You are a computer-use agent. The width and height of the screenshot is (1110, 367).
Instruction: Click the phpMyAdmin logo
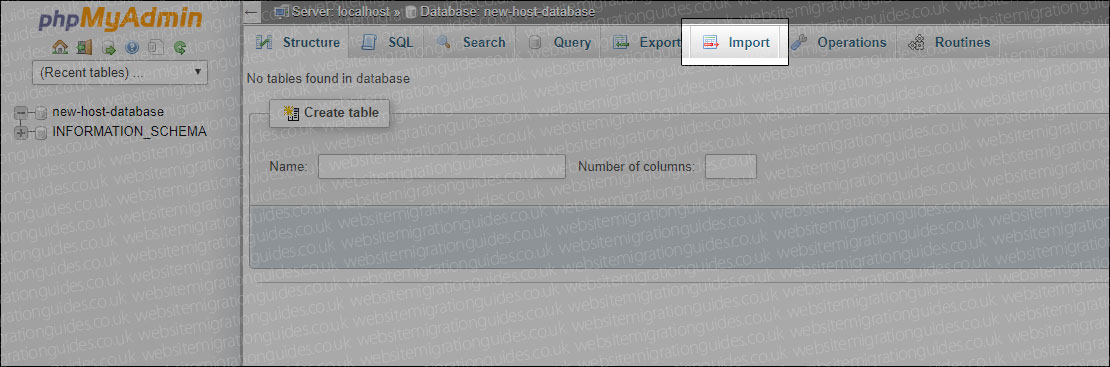coord(120,19)
